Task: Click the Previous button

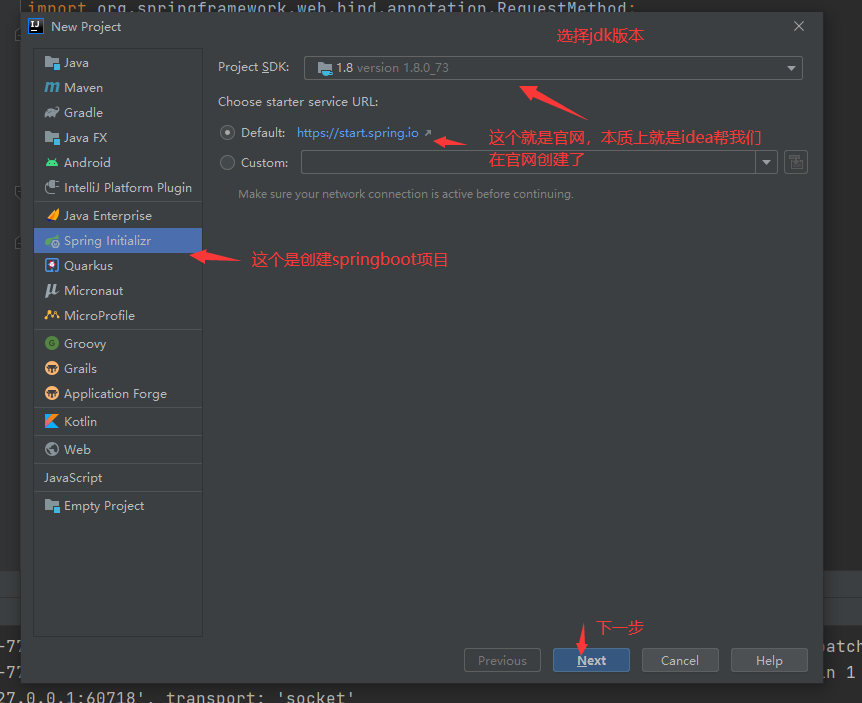Action: tap(502, 660)
